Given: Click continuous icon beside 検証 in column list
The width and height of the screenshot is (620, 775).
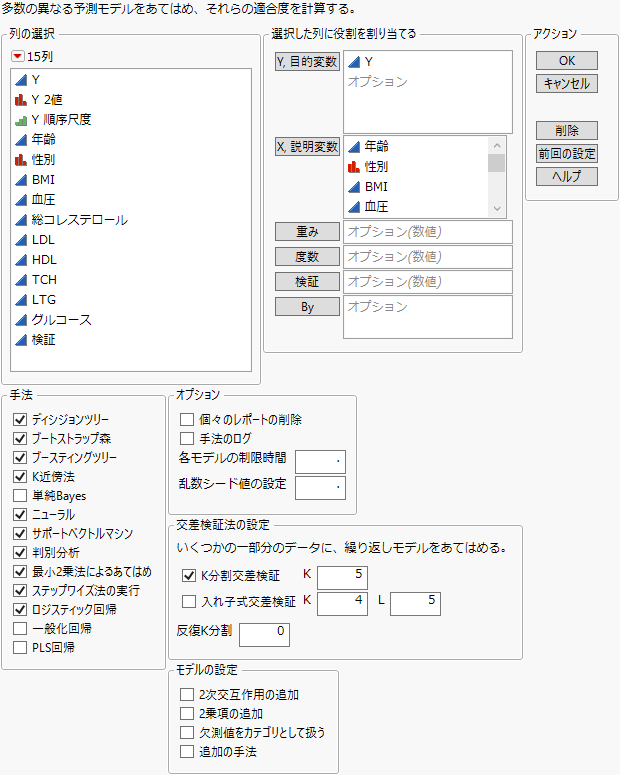Looking at the screenshot, I should 21,340.
